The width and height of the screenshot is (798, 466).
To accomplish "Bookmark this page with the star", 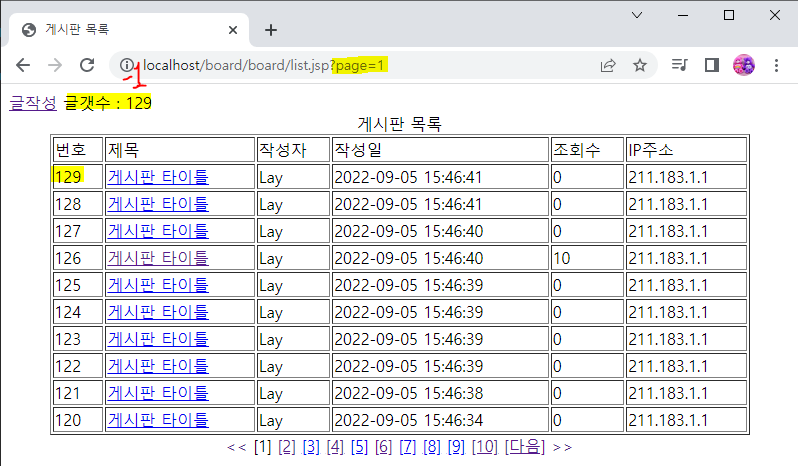I will tap(640, 65).
